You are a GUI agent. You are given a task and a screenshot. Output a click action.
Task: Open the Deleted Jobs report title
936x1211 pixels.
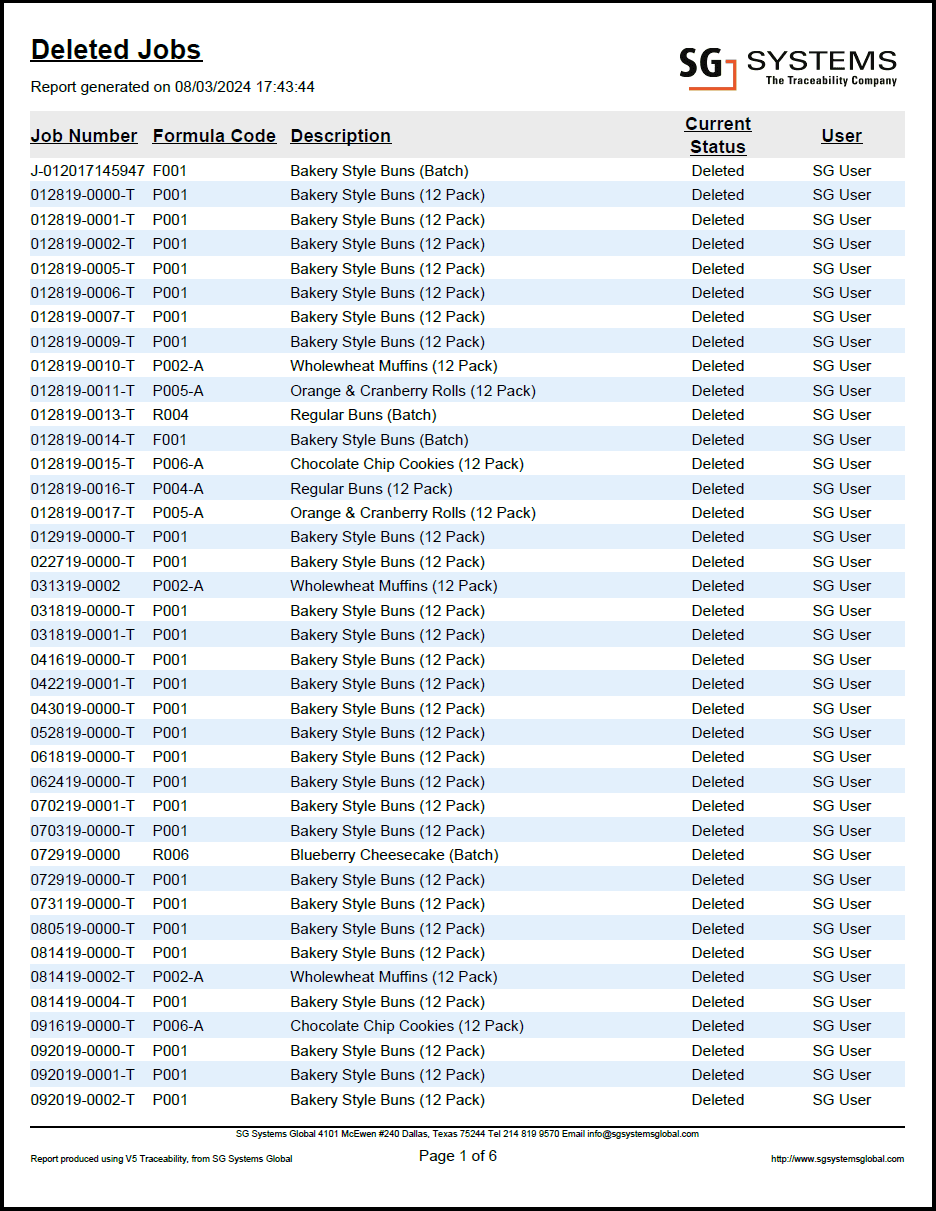[116, 48]
